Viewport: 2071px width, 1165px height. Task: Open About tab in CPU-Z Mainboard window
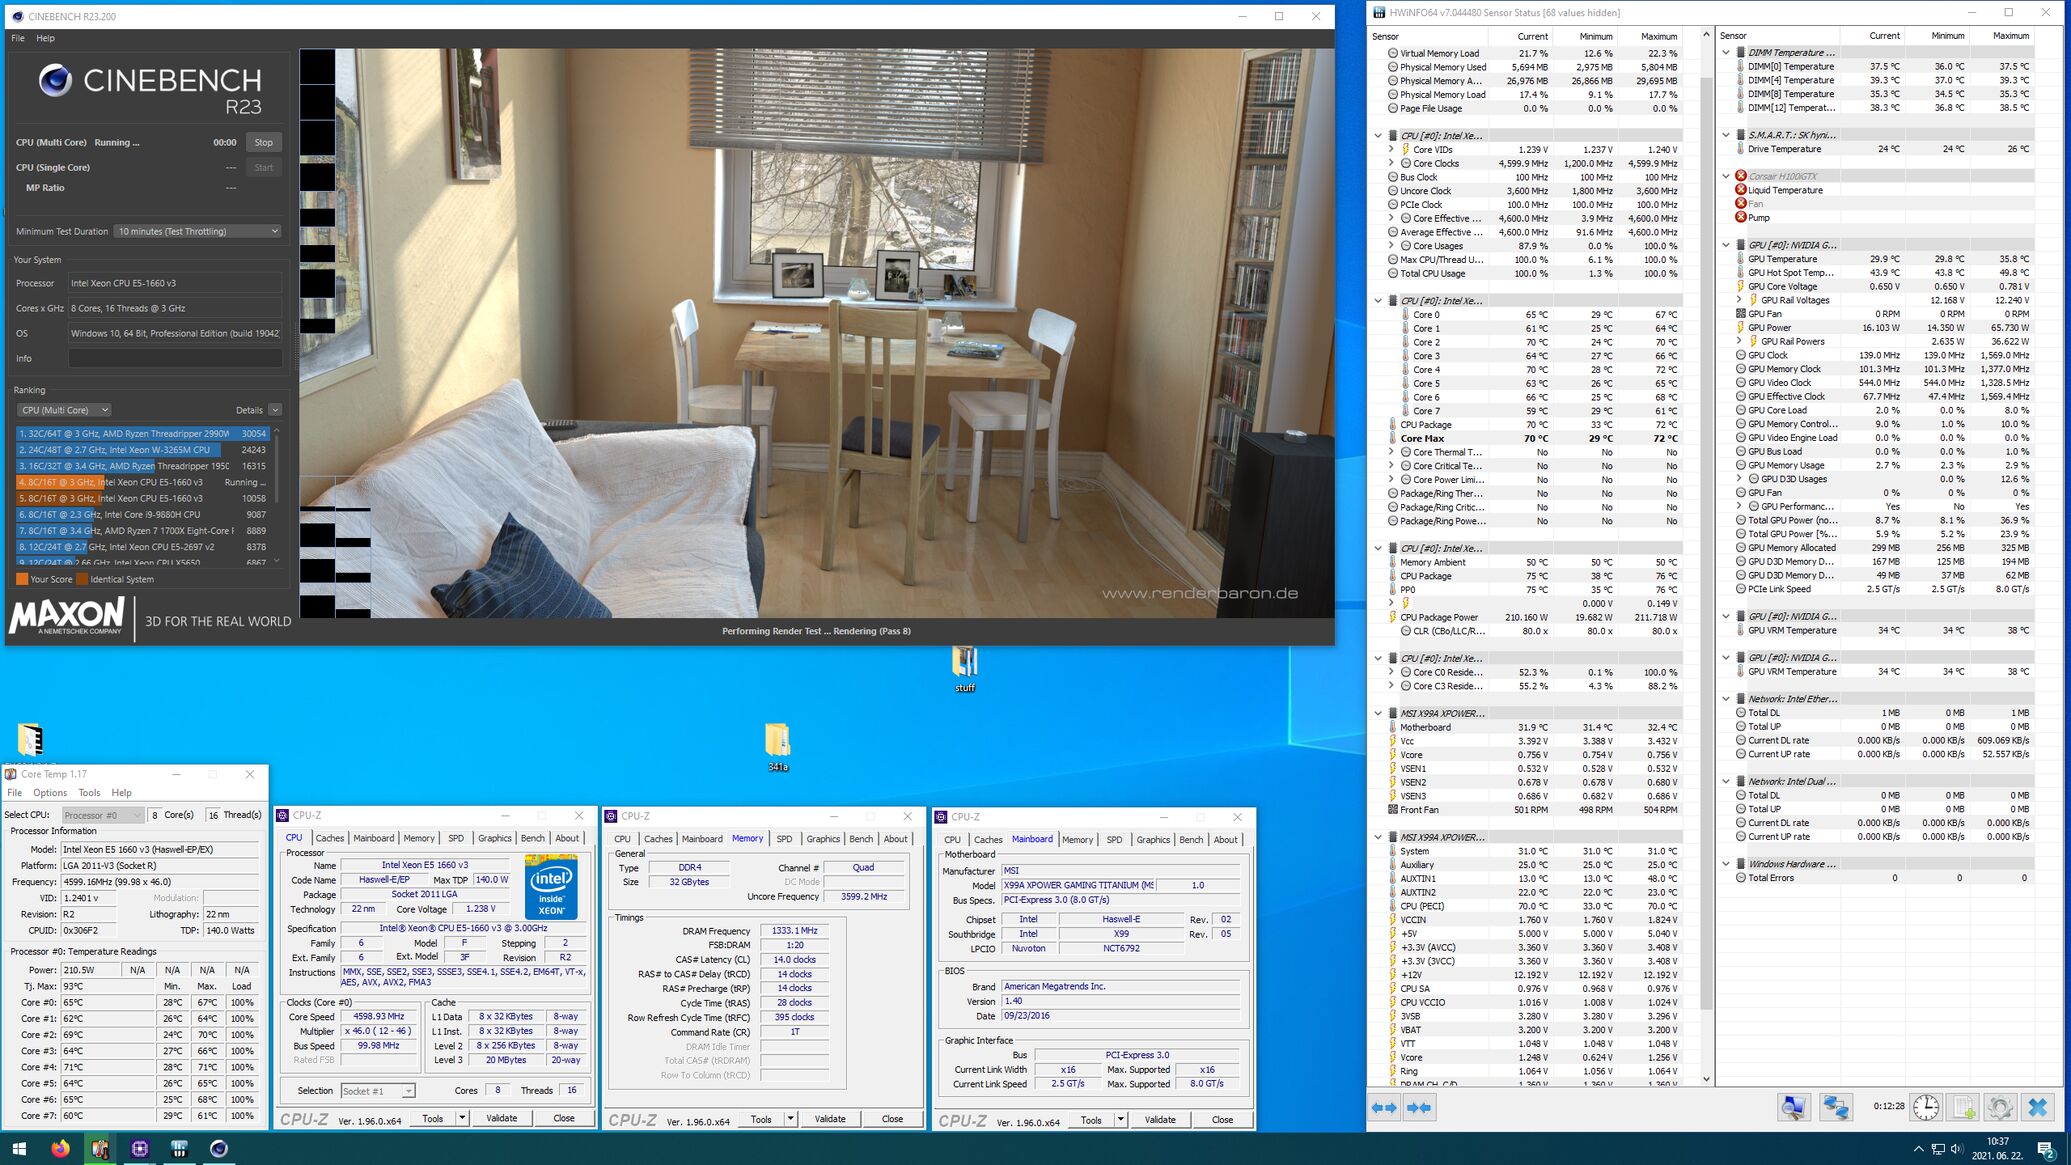(x=1225, y=840)
